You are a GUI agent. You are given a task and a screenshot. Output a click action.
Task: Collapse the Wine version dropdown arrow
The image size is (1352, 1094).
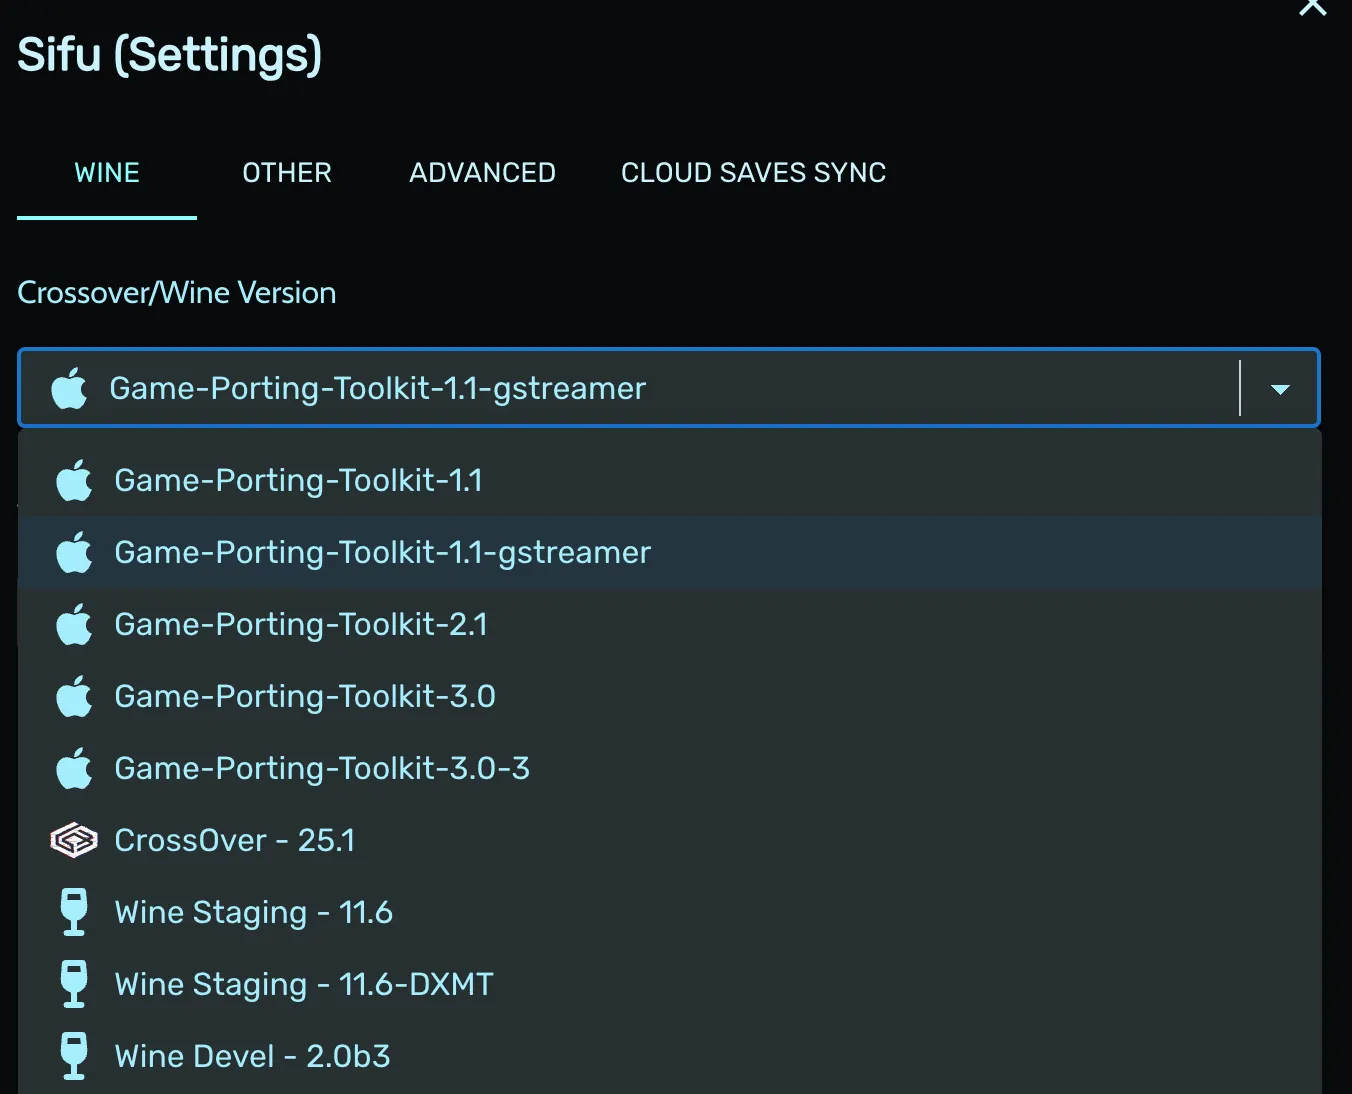pyautogui.click(x=1280, y=389)
